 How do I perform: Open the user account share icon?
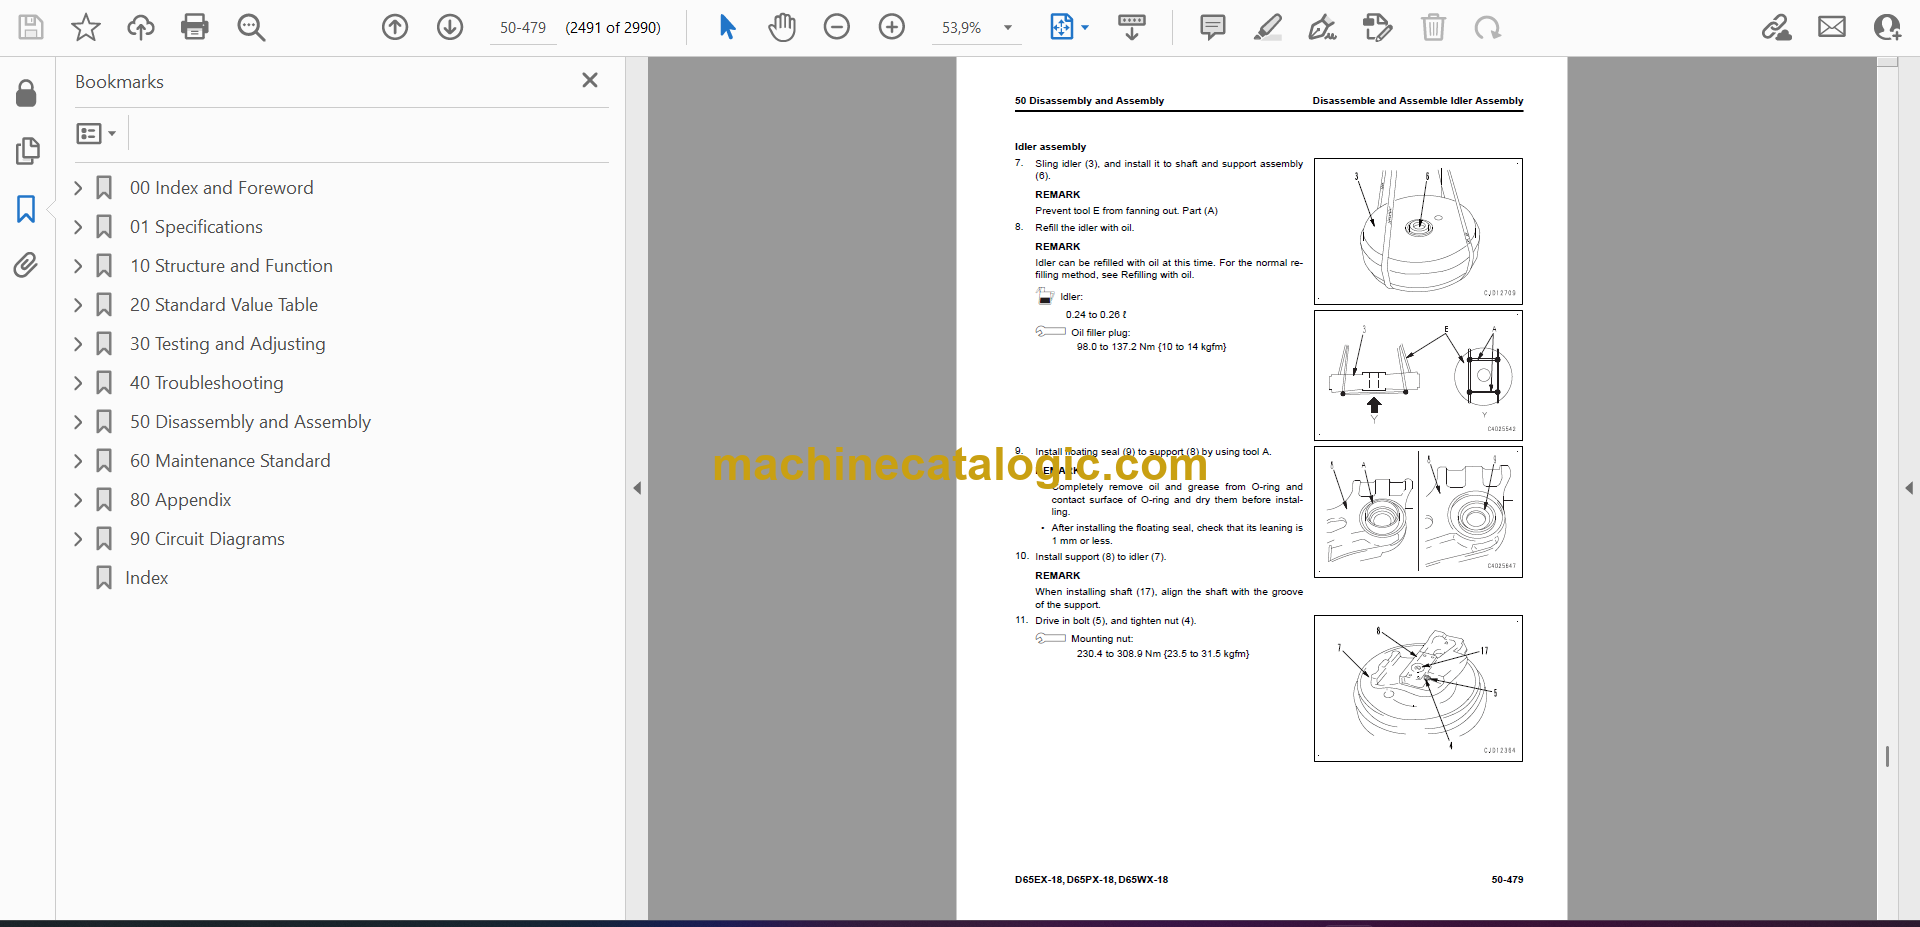[1887, 27]
